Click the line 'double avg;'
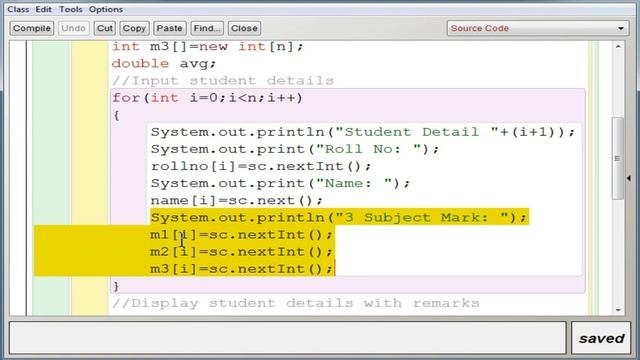This screenshot has width=640, height=360. (164, 64)
